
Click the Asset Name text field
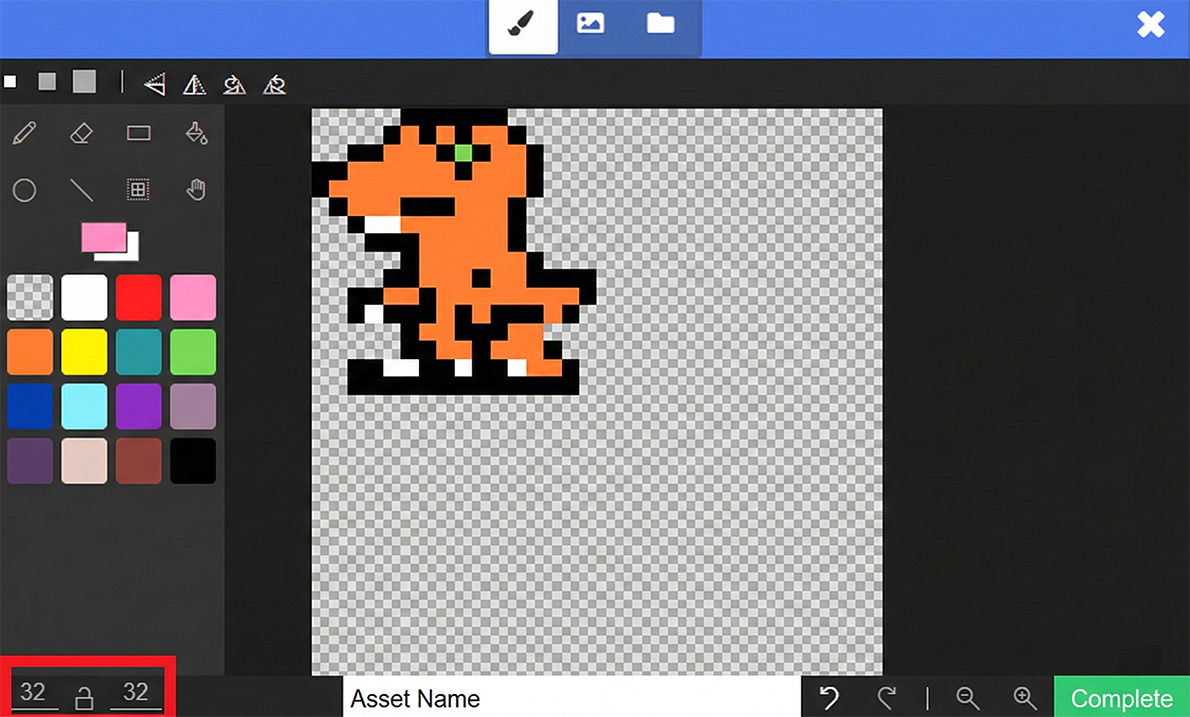(571, 698)
